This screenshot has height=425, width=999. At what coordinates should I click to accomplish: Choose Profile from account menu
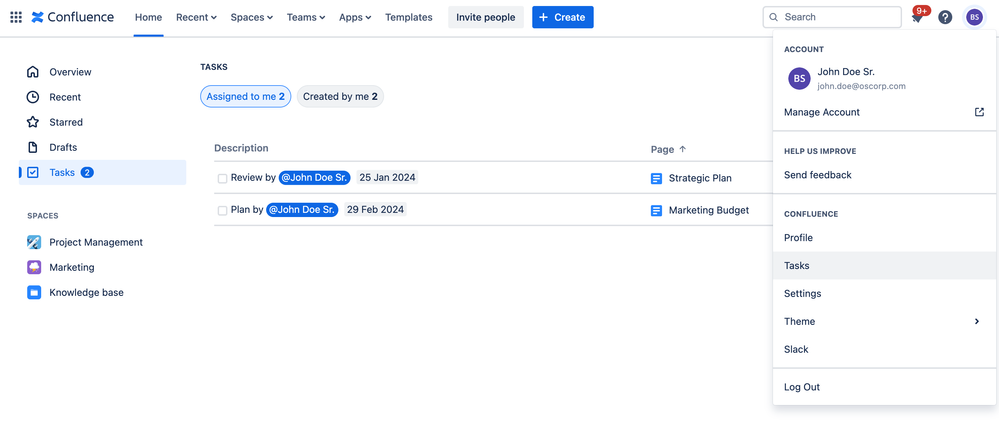885,238
